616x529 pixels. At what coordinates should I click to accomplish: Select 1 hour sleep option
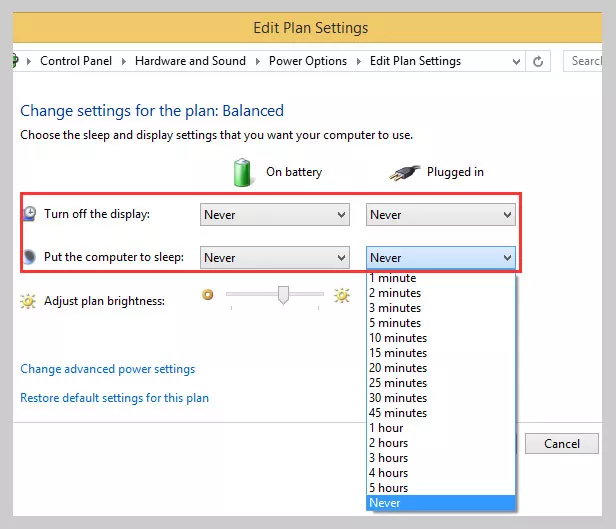click(440, 428)
